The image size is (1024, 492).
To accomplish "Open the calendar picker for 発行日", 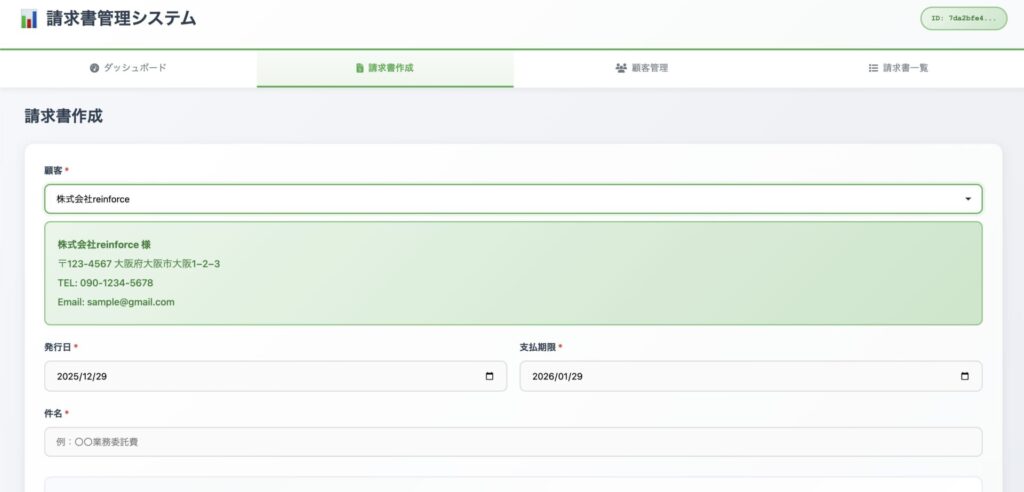I will [x=489, y=376].
